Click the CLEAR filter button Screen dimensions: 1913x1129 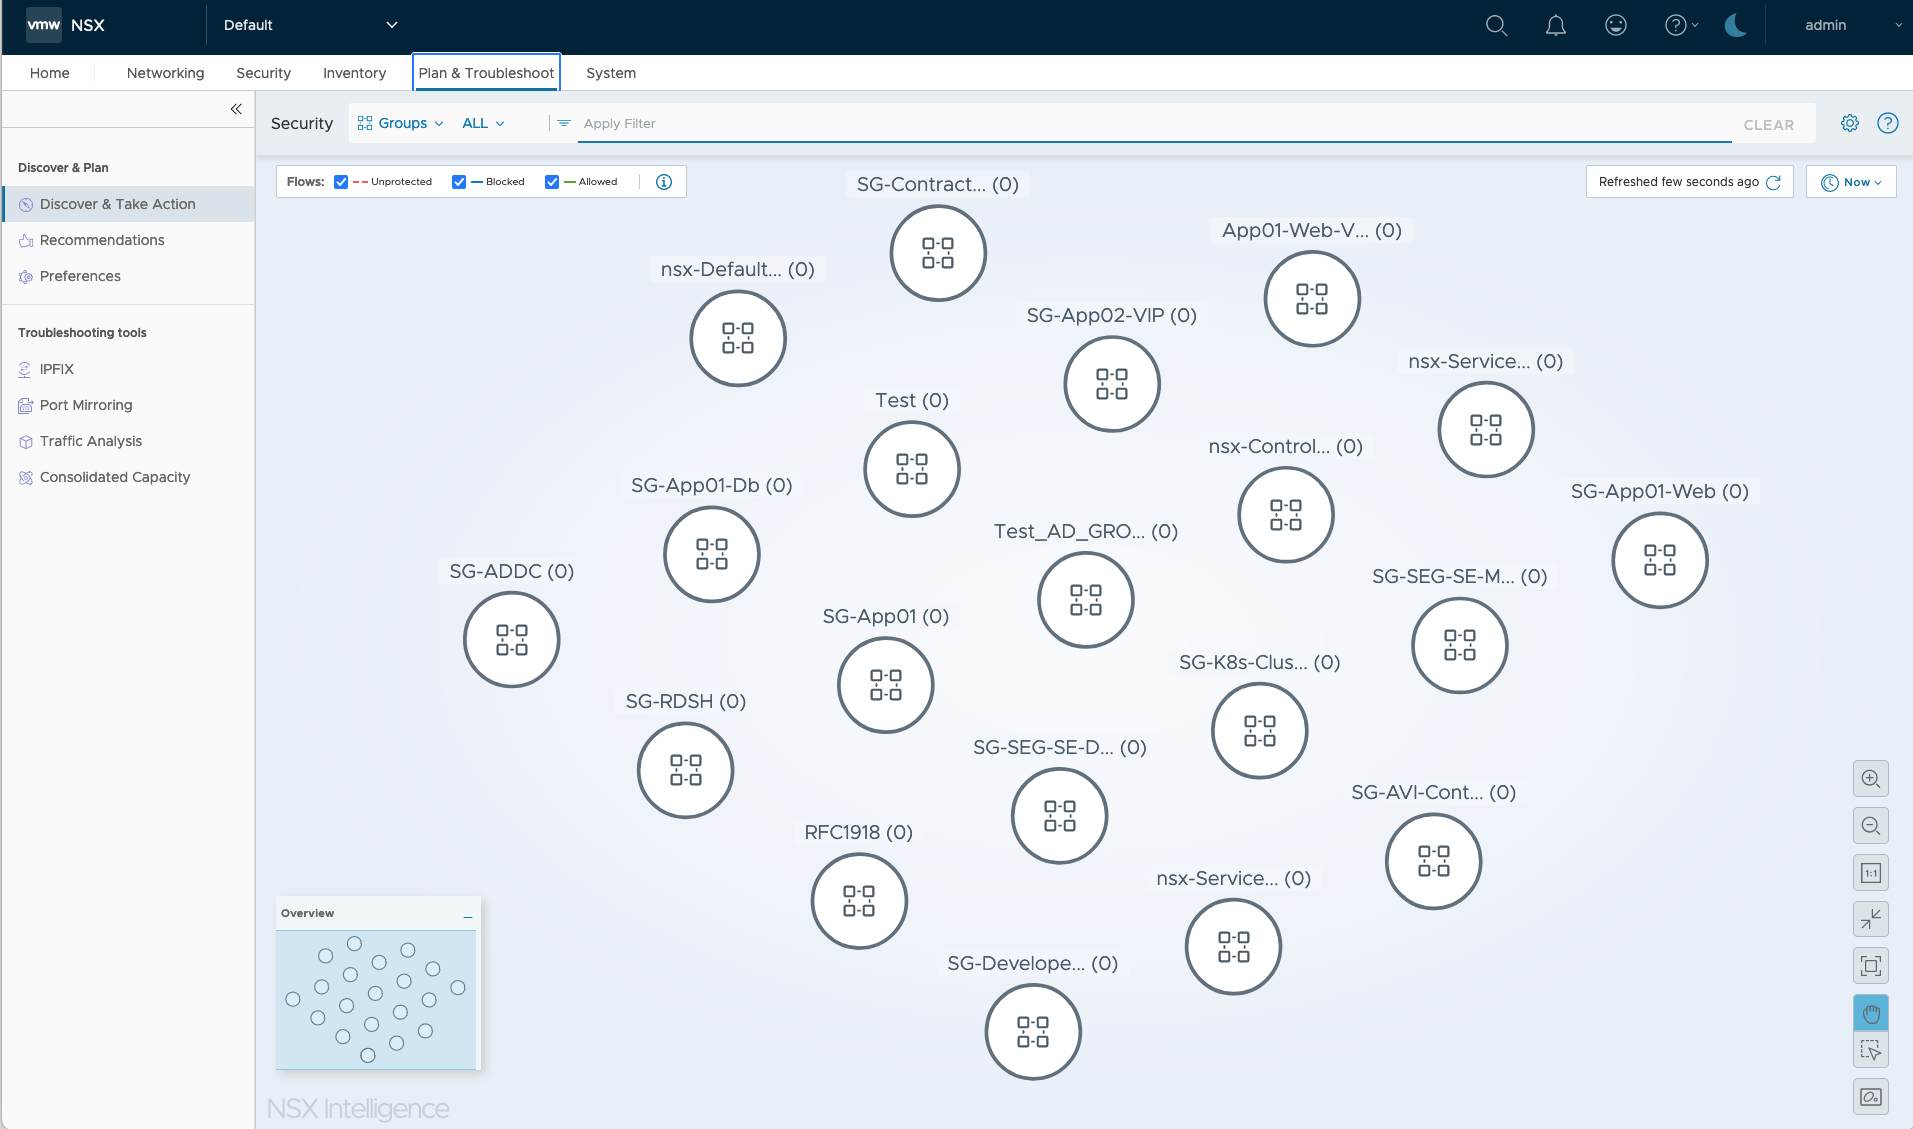pyautogui.click(x=1768, y=125)
